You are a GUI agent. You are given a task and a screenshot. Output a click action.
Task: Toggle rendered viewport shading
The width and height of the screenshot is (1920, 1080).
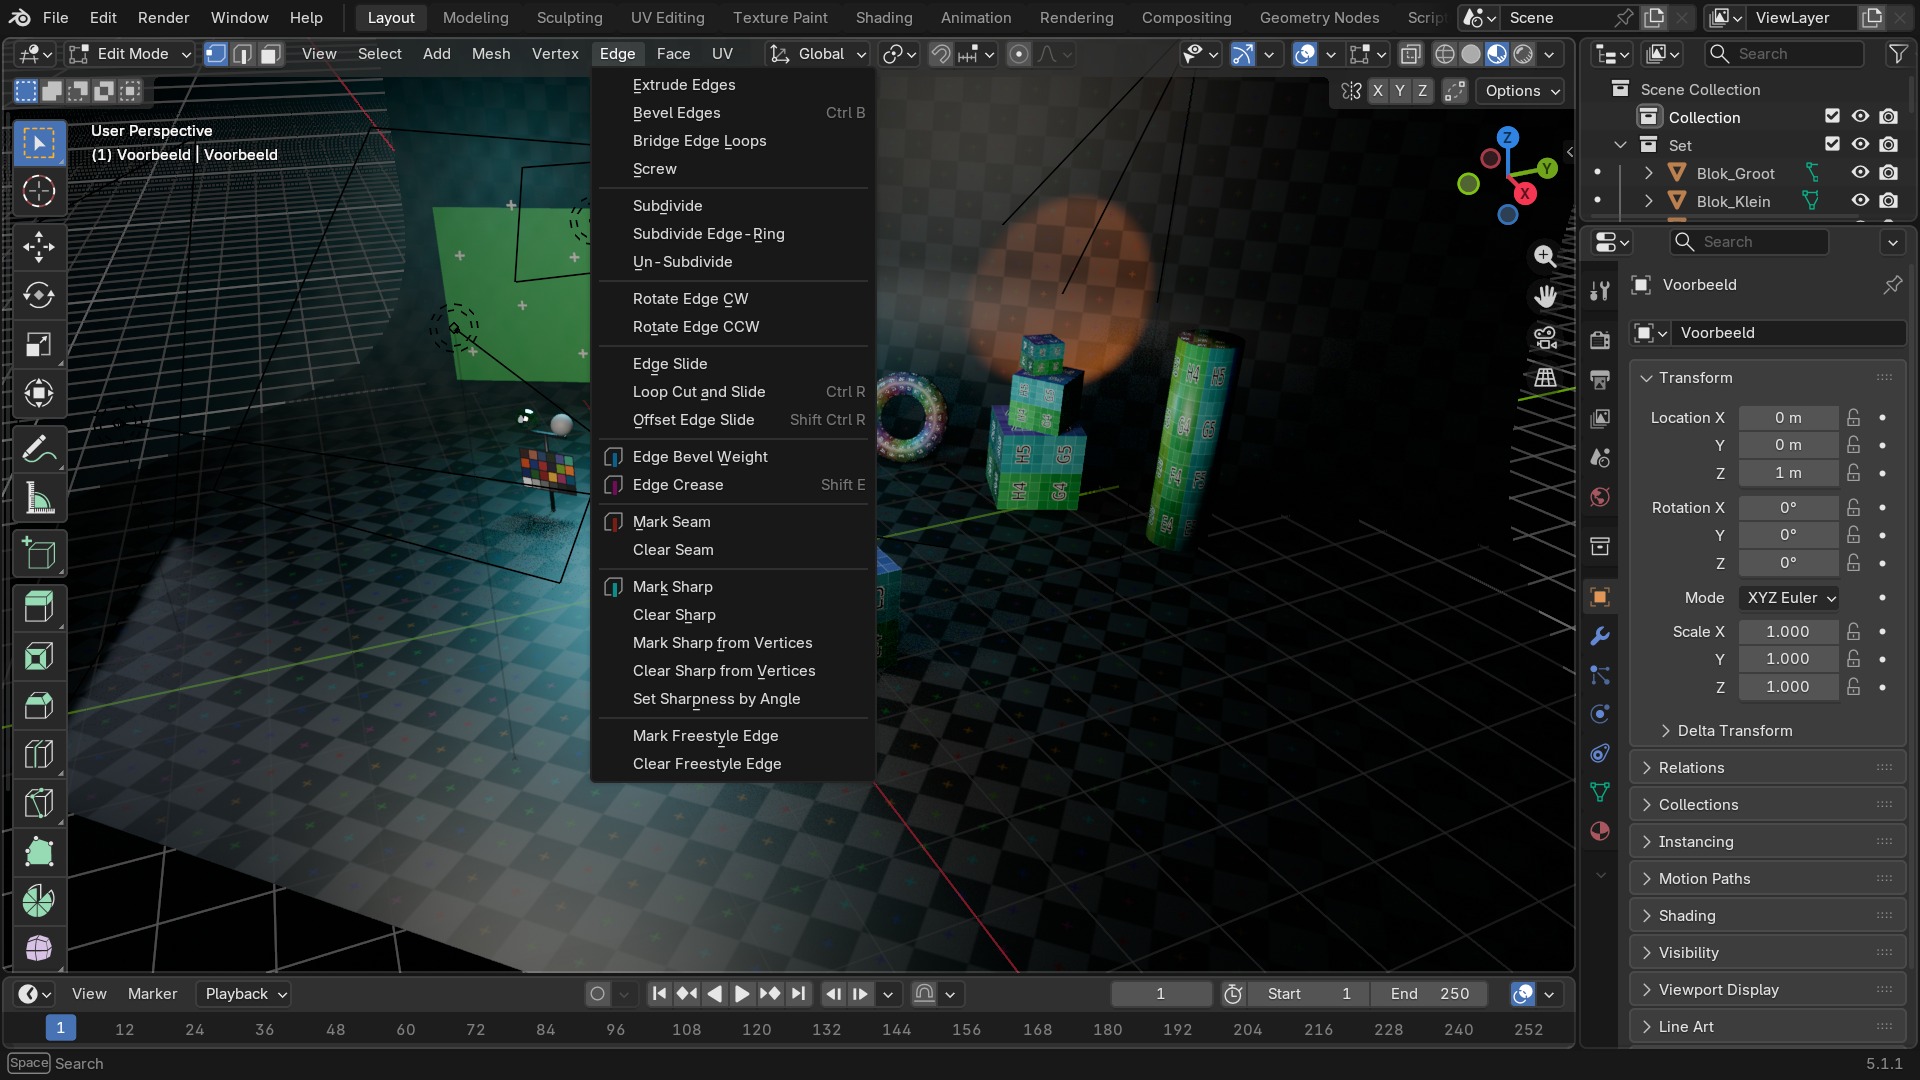point(1523,54)
